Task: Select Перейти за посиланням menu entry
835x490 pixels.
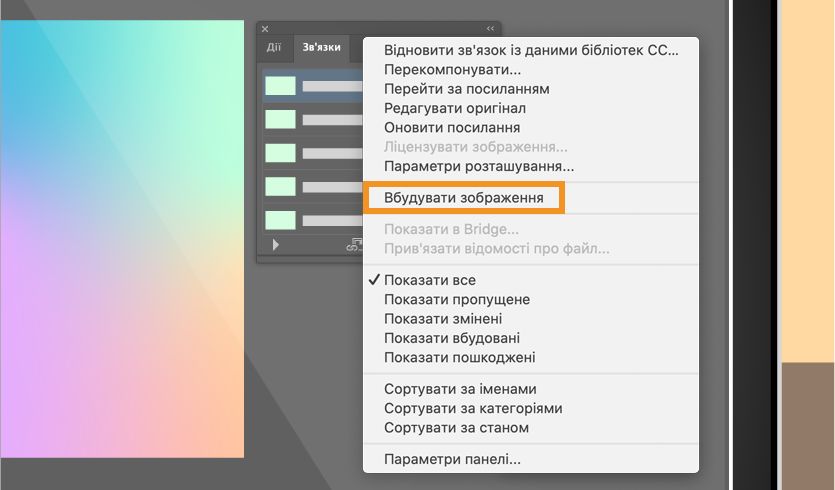Action: 466,89
